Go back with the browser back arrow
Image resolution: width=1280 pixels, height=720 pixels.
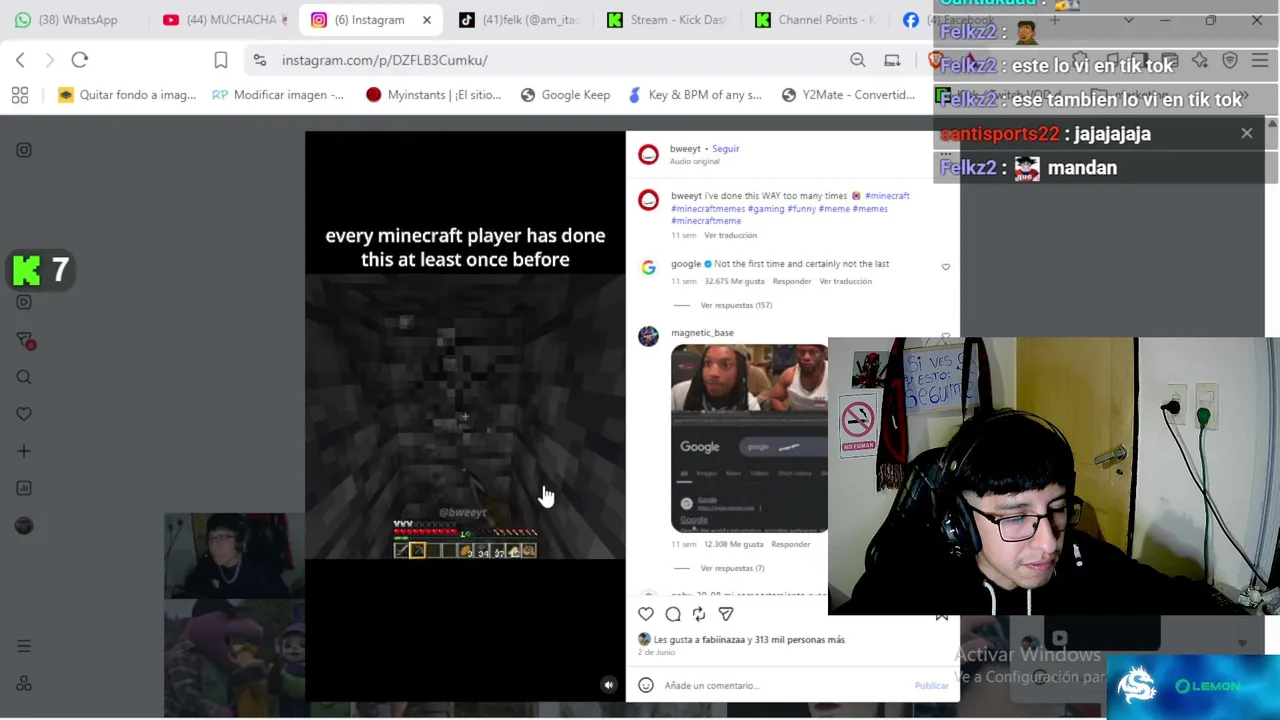point(20,60)
